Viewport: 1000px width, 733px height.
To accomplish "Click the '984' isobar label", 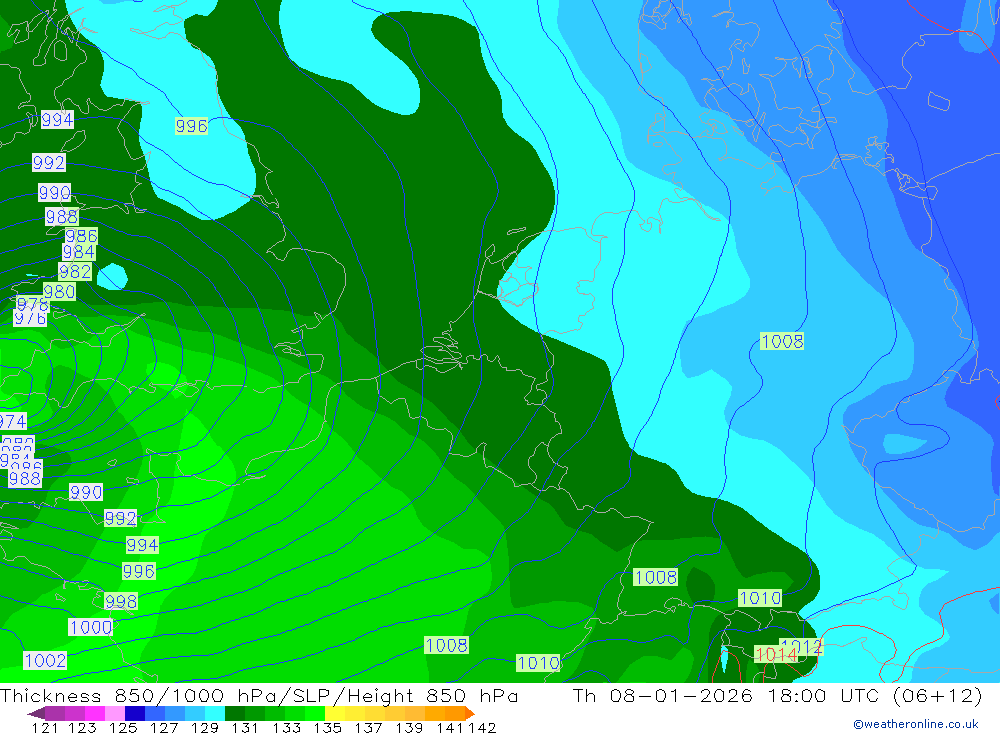I will point(79,252).
